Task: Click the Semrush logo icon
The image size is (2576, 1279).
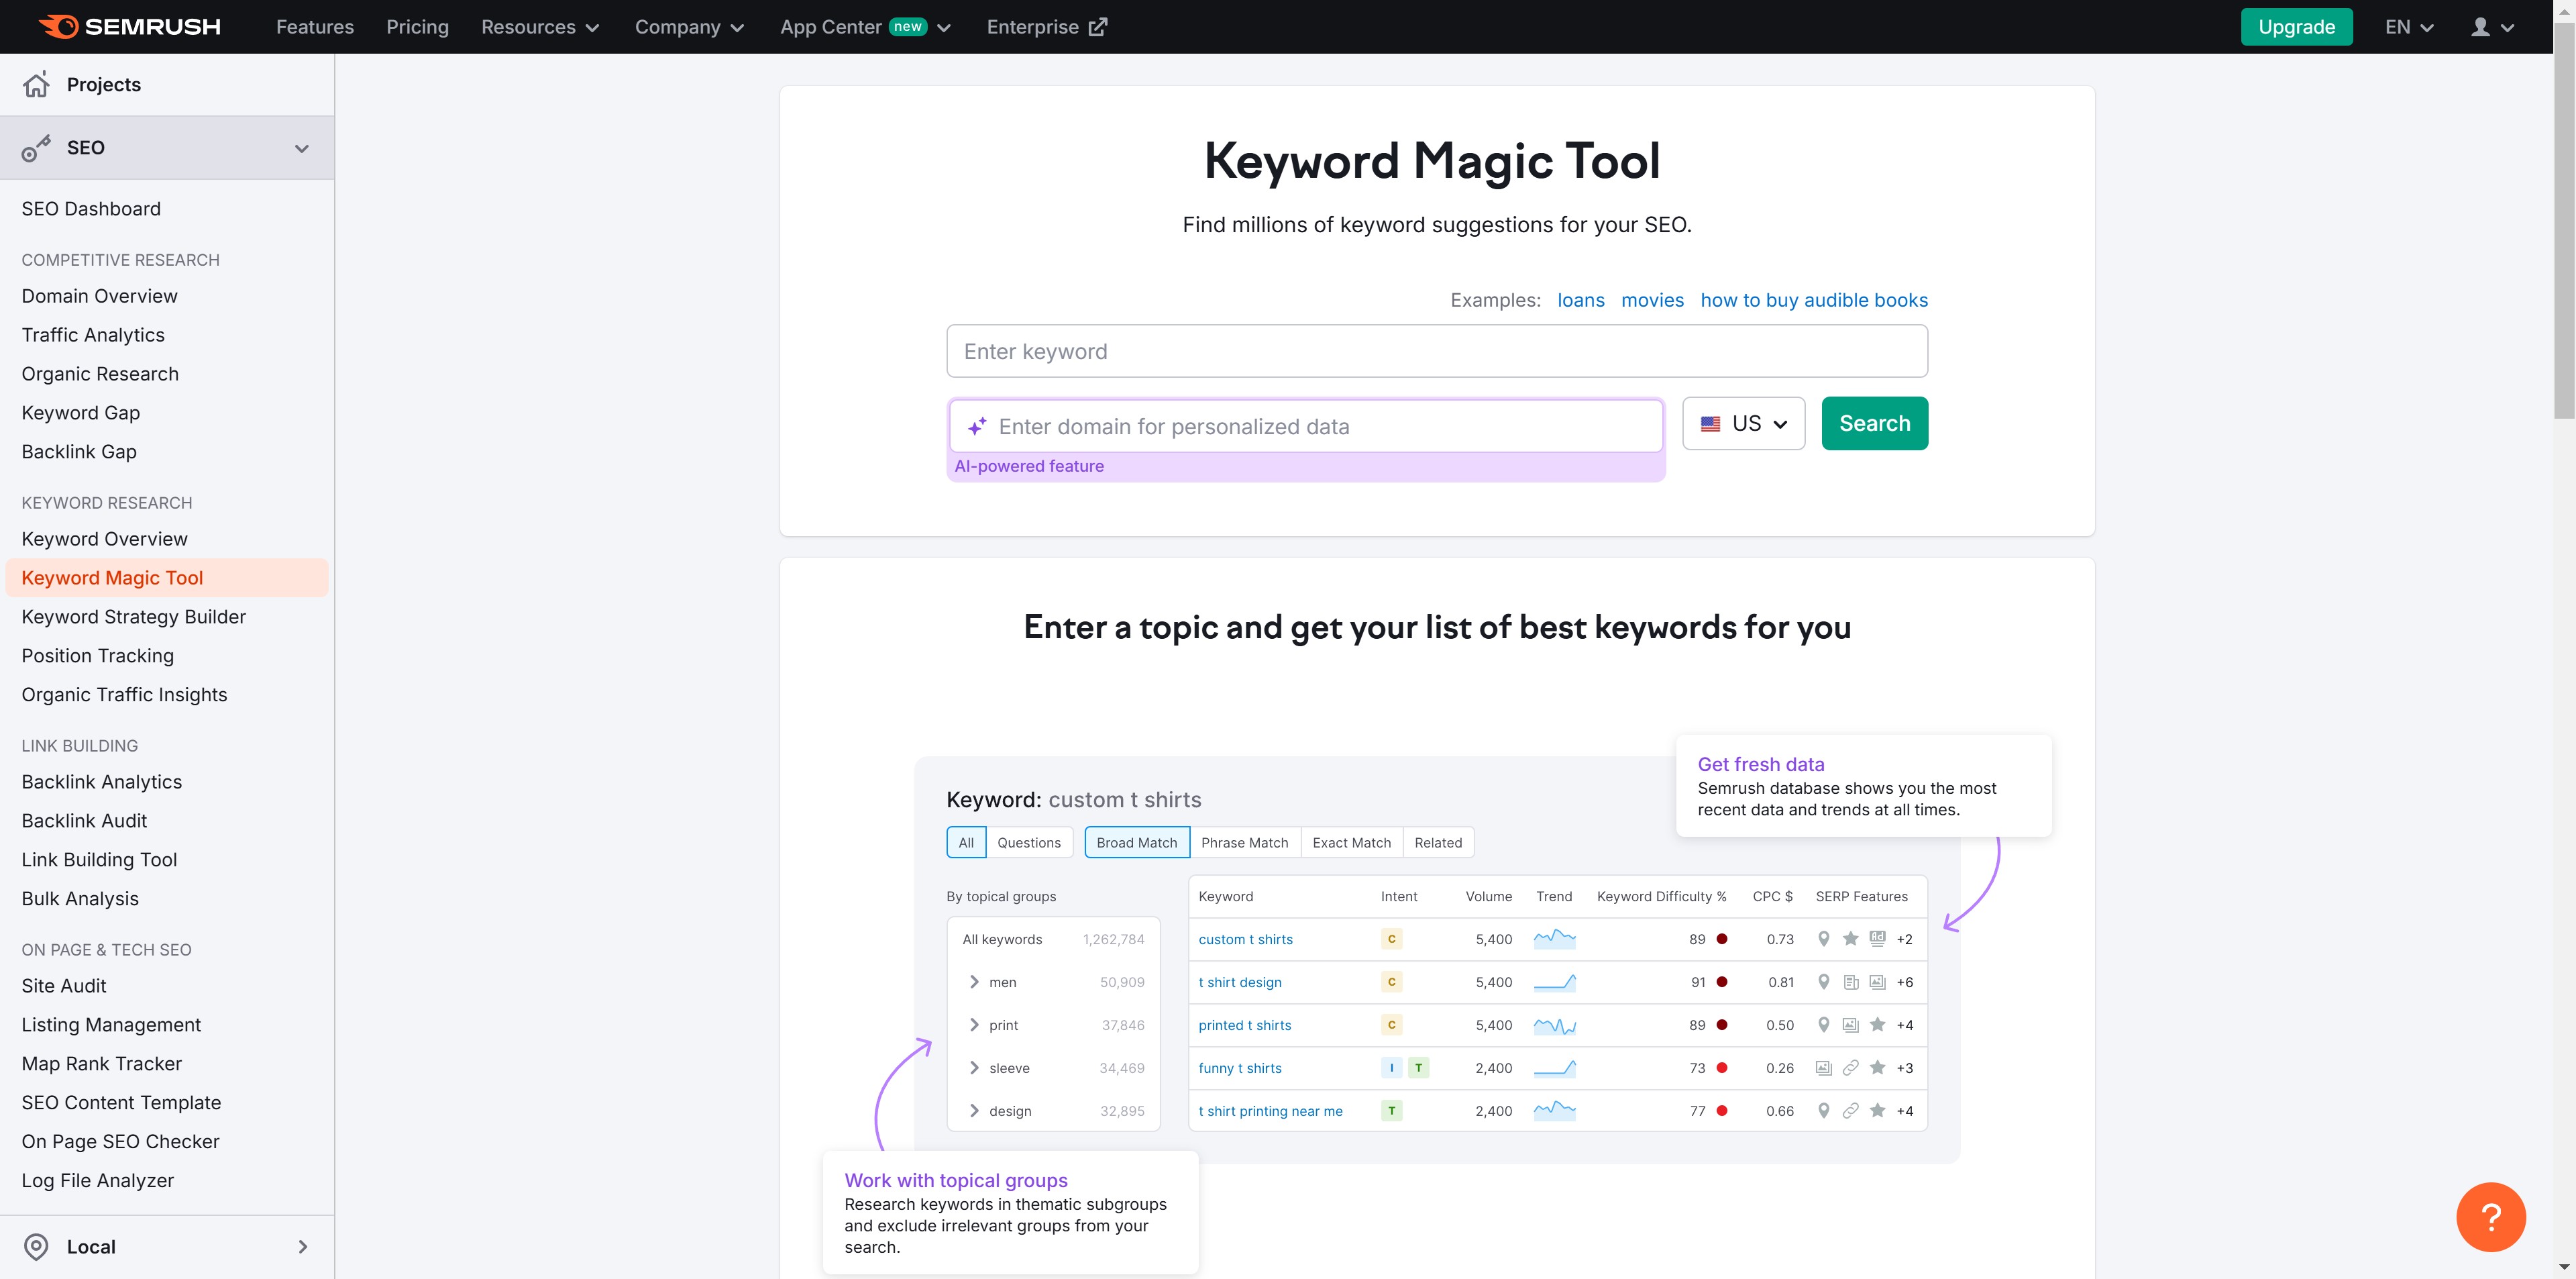Action: point(58,27)
